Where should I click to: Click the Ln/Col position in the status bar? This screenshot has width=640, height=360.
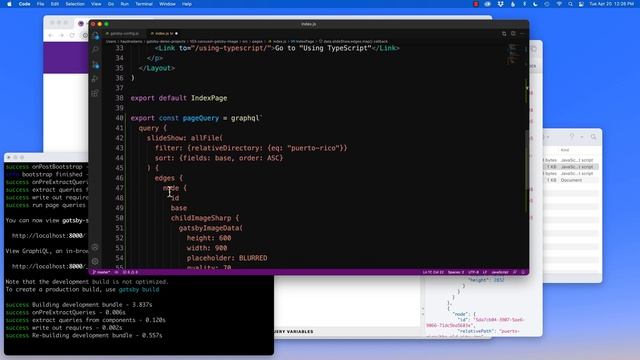433,272
